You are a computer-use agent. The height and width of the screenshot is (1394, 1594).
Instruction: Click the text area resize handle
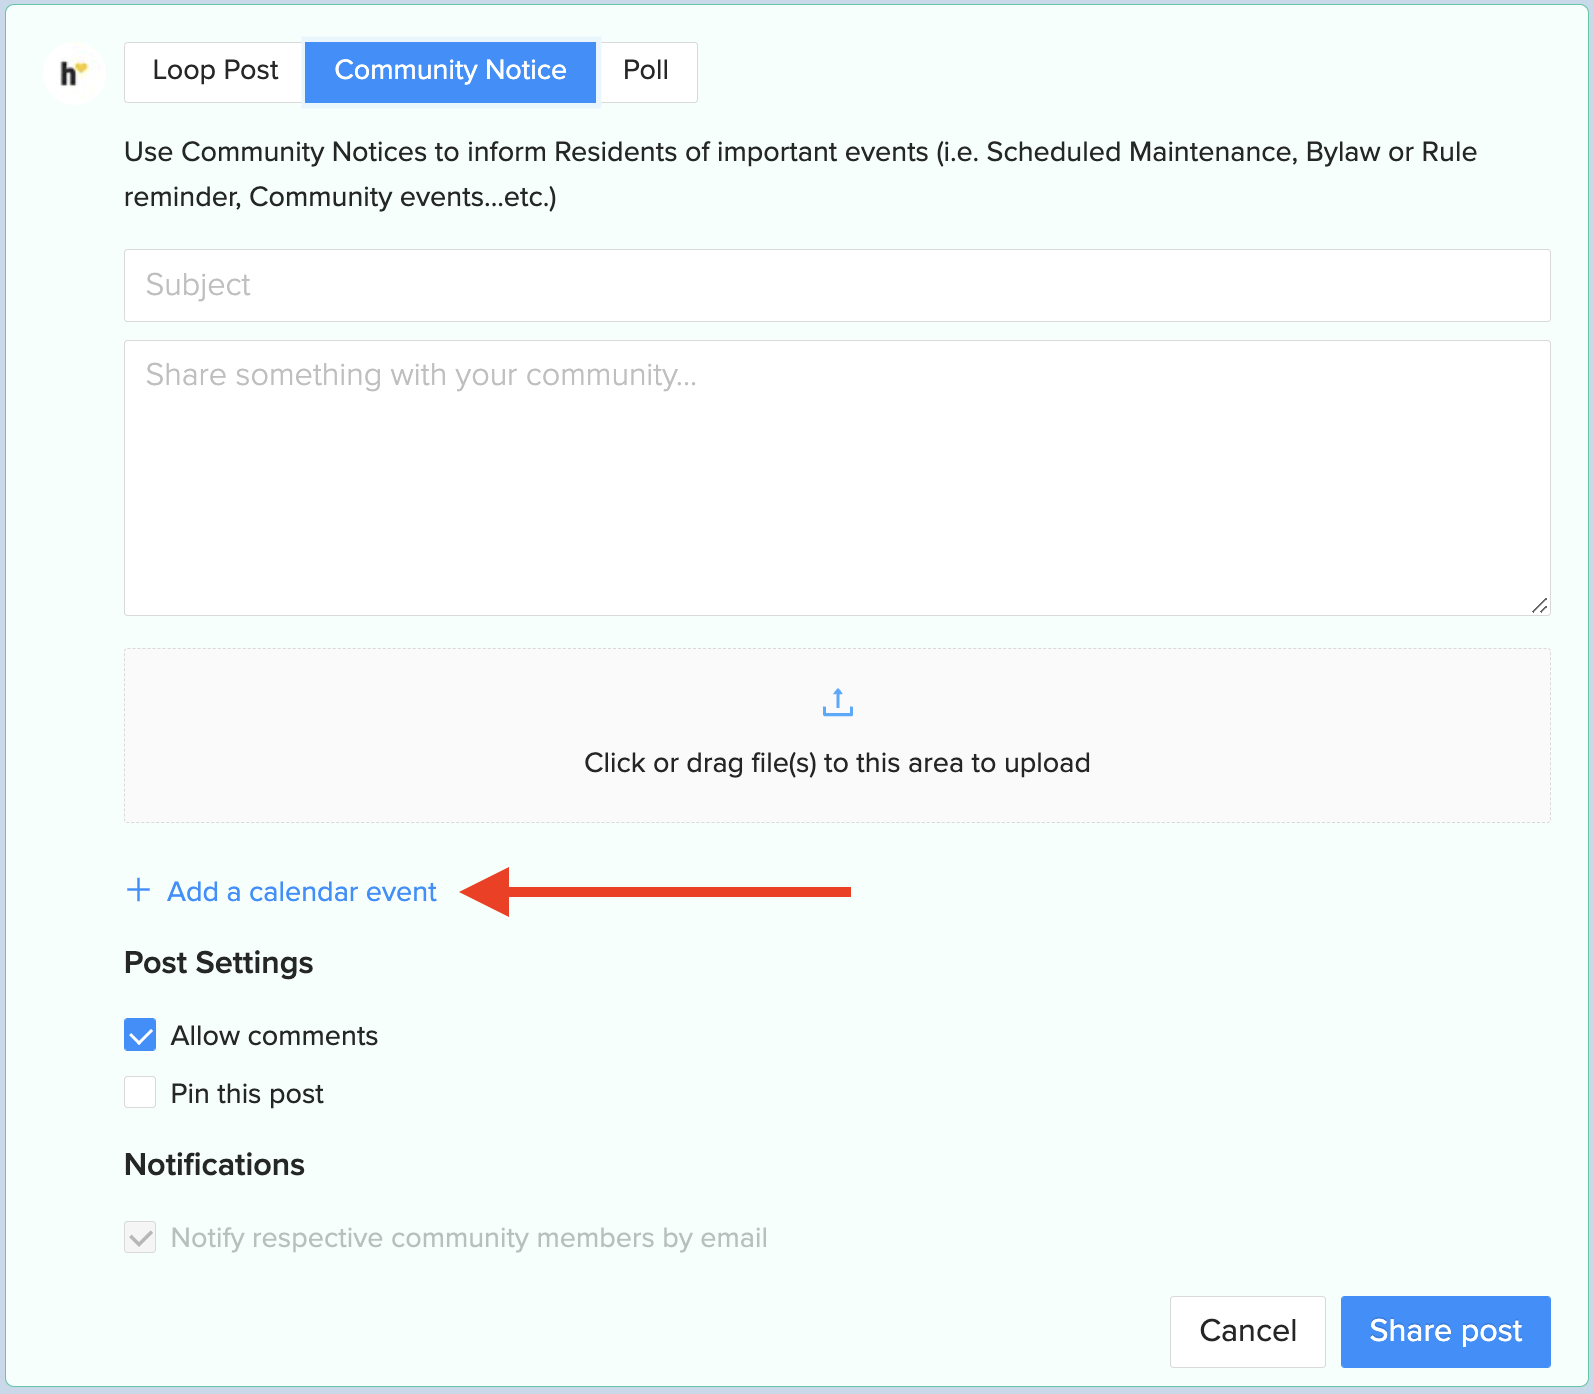coord(1540,606)
